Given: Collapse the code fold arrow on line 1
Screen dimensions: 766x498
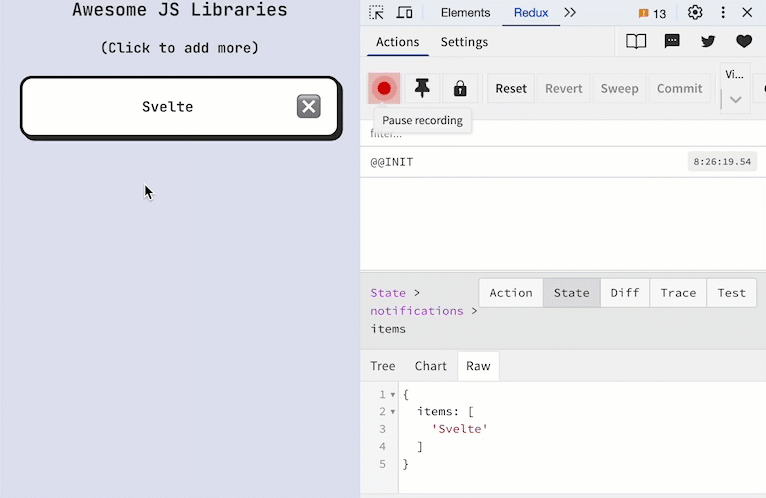Looking at the screenshot, I should pyautogui.click(x=393, y=395).
